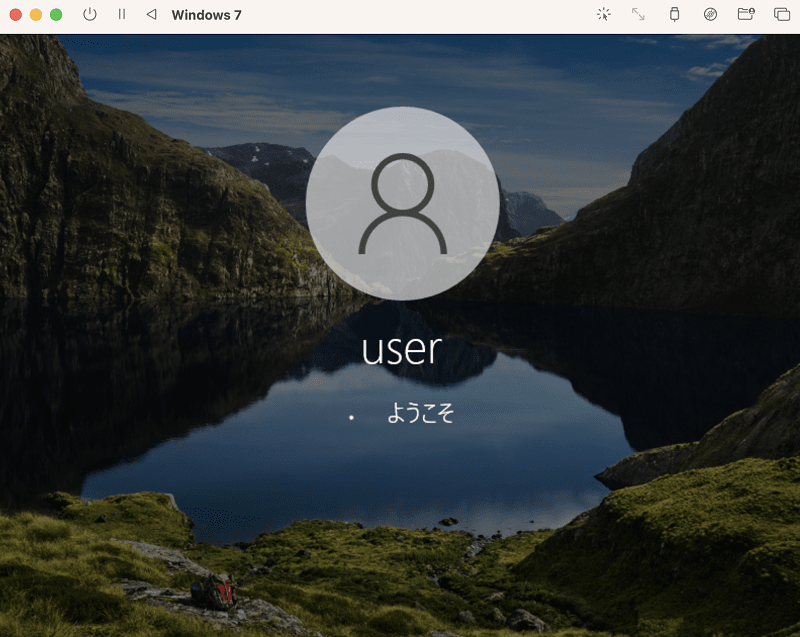Open the disc drive image menu
800x637 pixels.
(x=710, y=14)
